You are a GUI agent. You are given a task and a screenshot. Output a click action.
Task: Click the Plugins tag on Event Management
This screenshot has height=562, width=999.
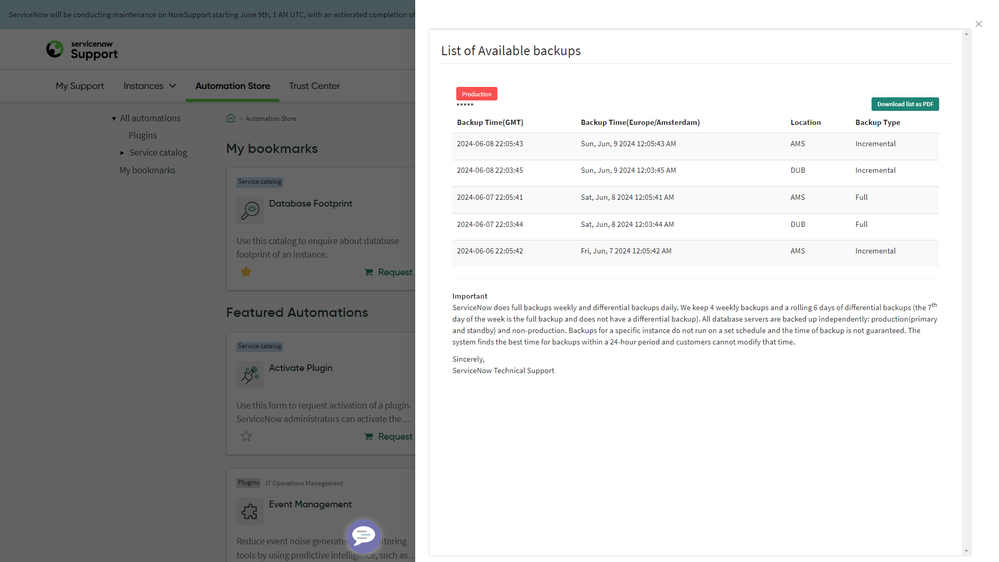pyautogui.click(x=248, y=483)
